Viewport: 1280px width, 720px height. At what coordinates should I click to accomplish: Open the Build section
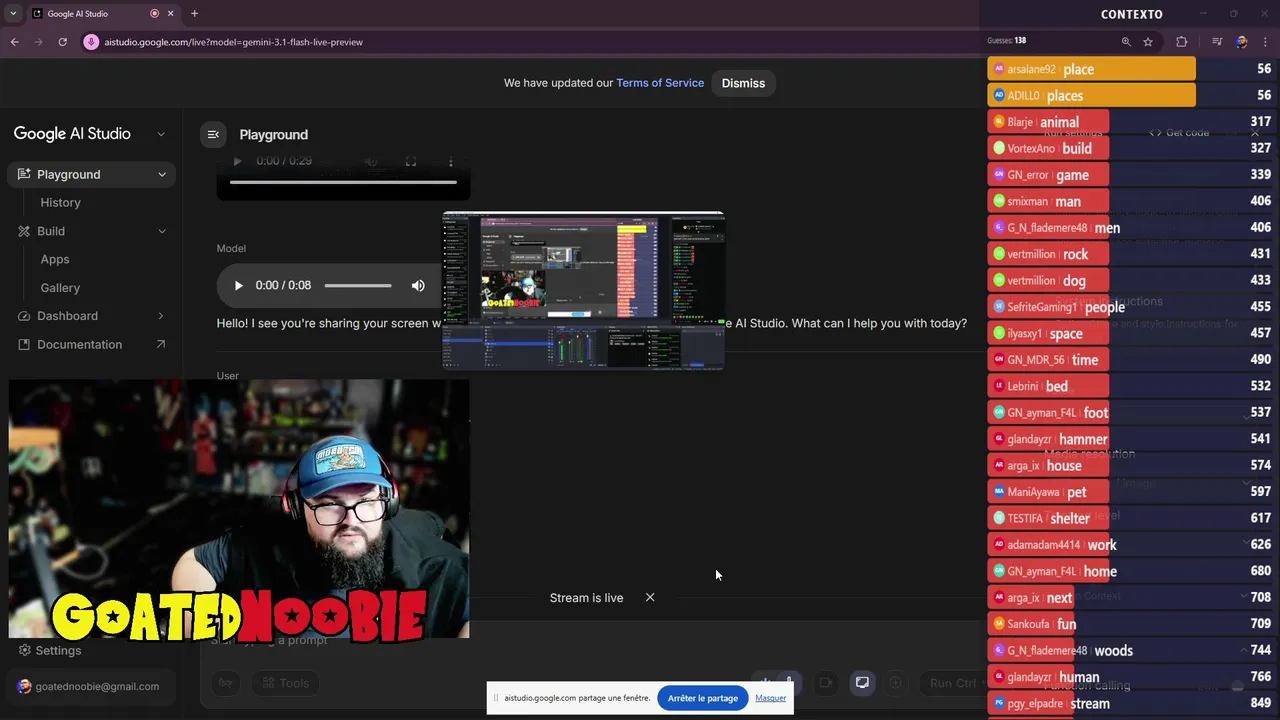[x=51, y=231]
